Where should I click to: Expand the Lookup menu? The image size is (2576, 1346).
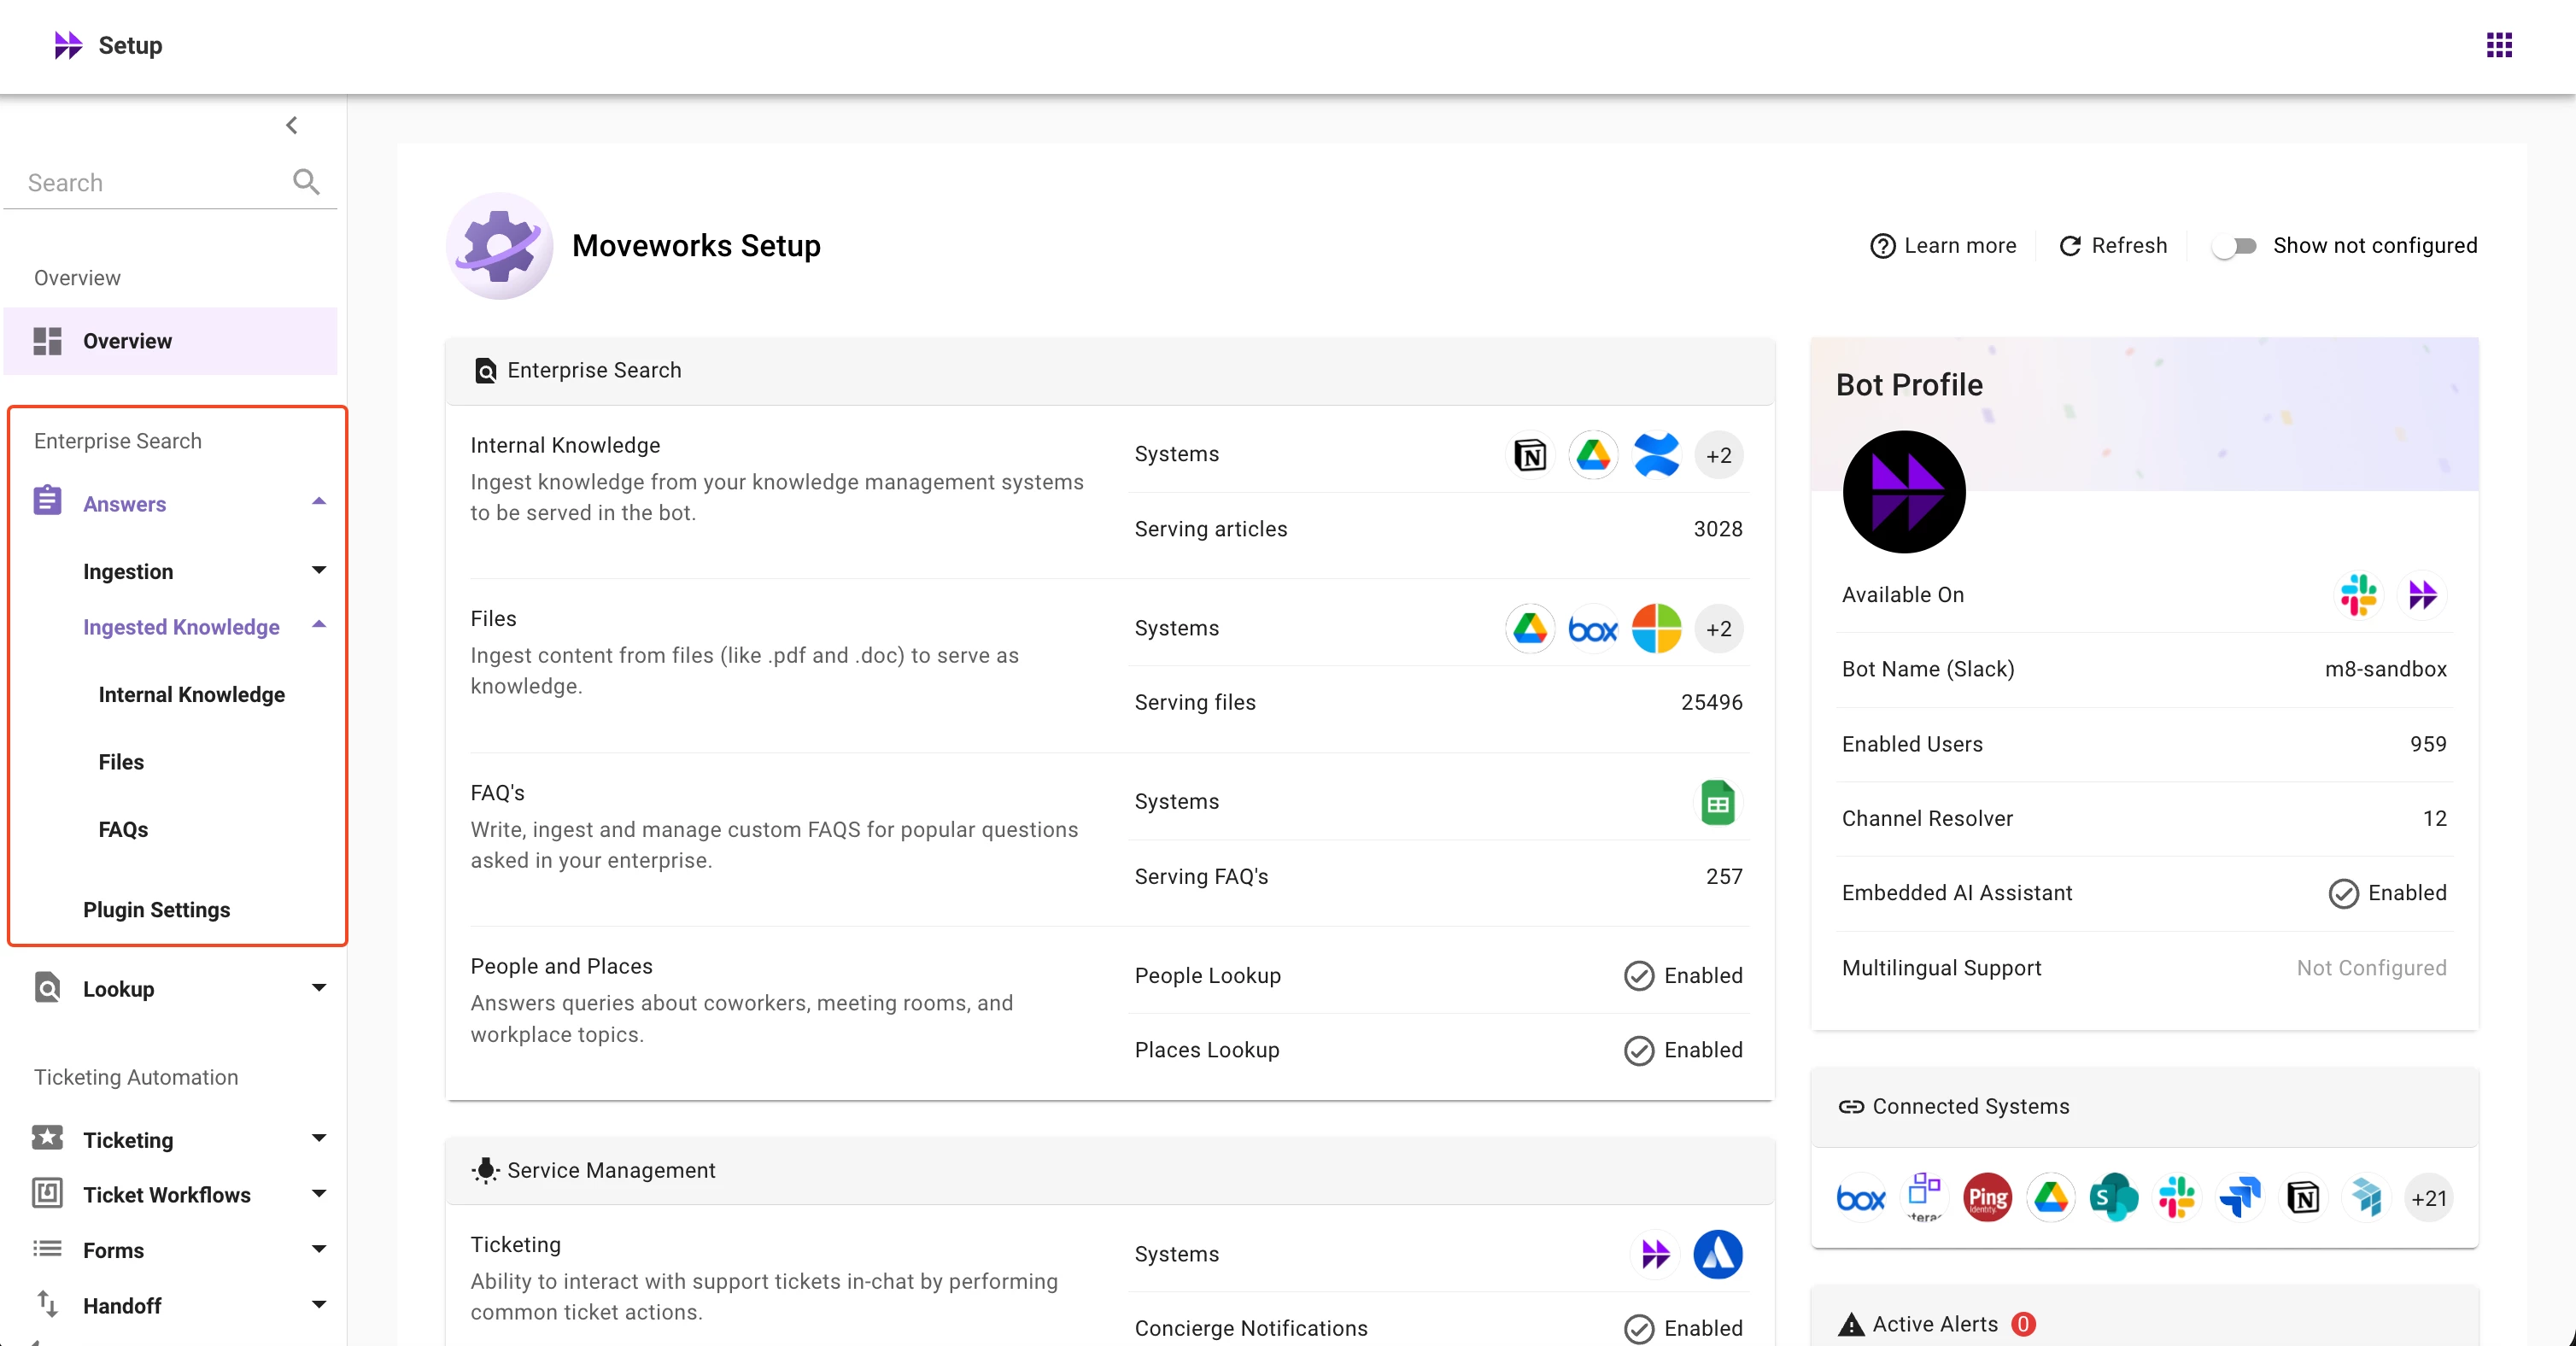click(319, 989)
